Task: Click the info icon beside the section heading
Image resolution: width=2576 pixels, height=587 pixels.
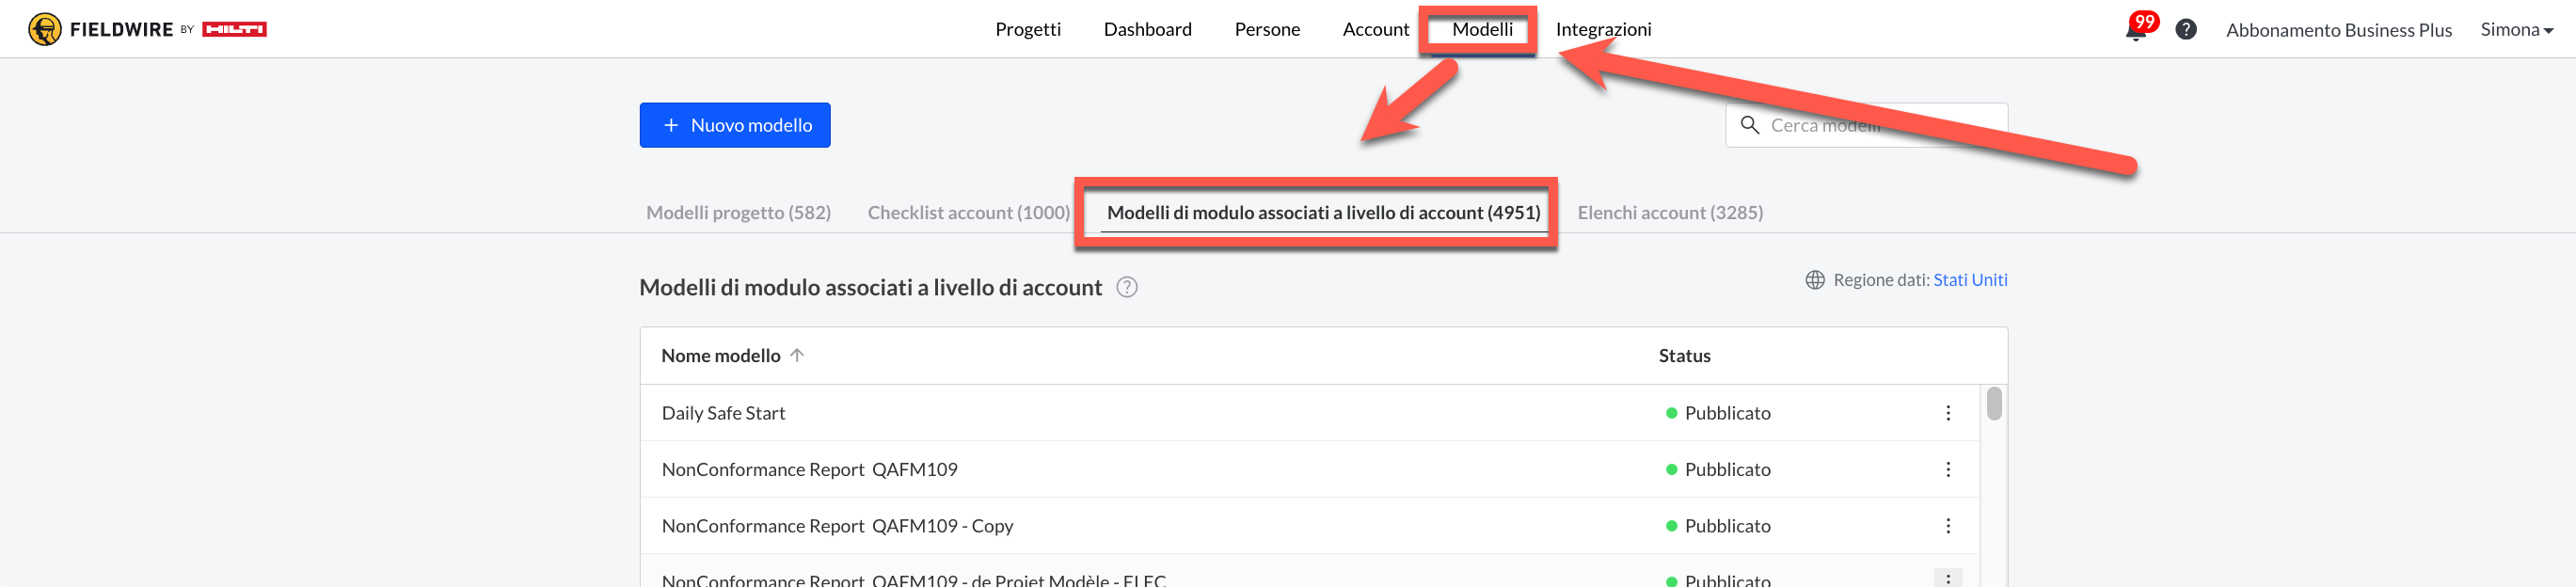Action: pyautogui.click(x=1126, y=288)
